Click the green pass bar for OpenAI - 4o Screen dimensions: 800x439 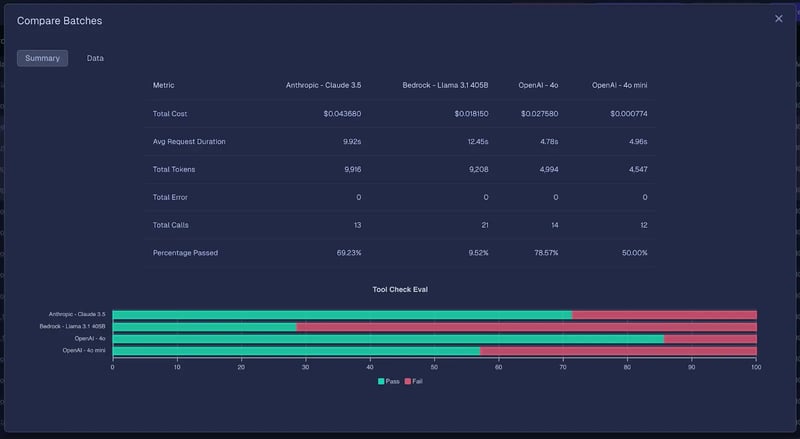(388, 338)
